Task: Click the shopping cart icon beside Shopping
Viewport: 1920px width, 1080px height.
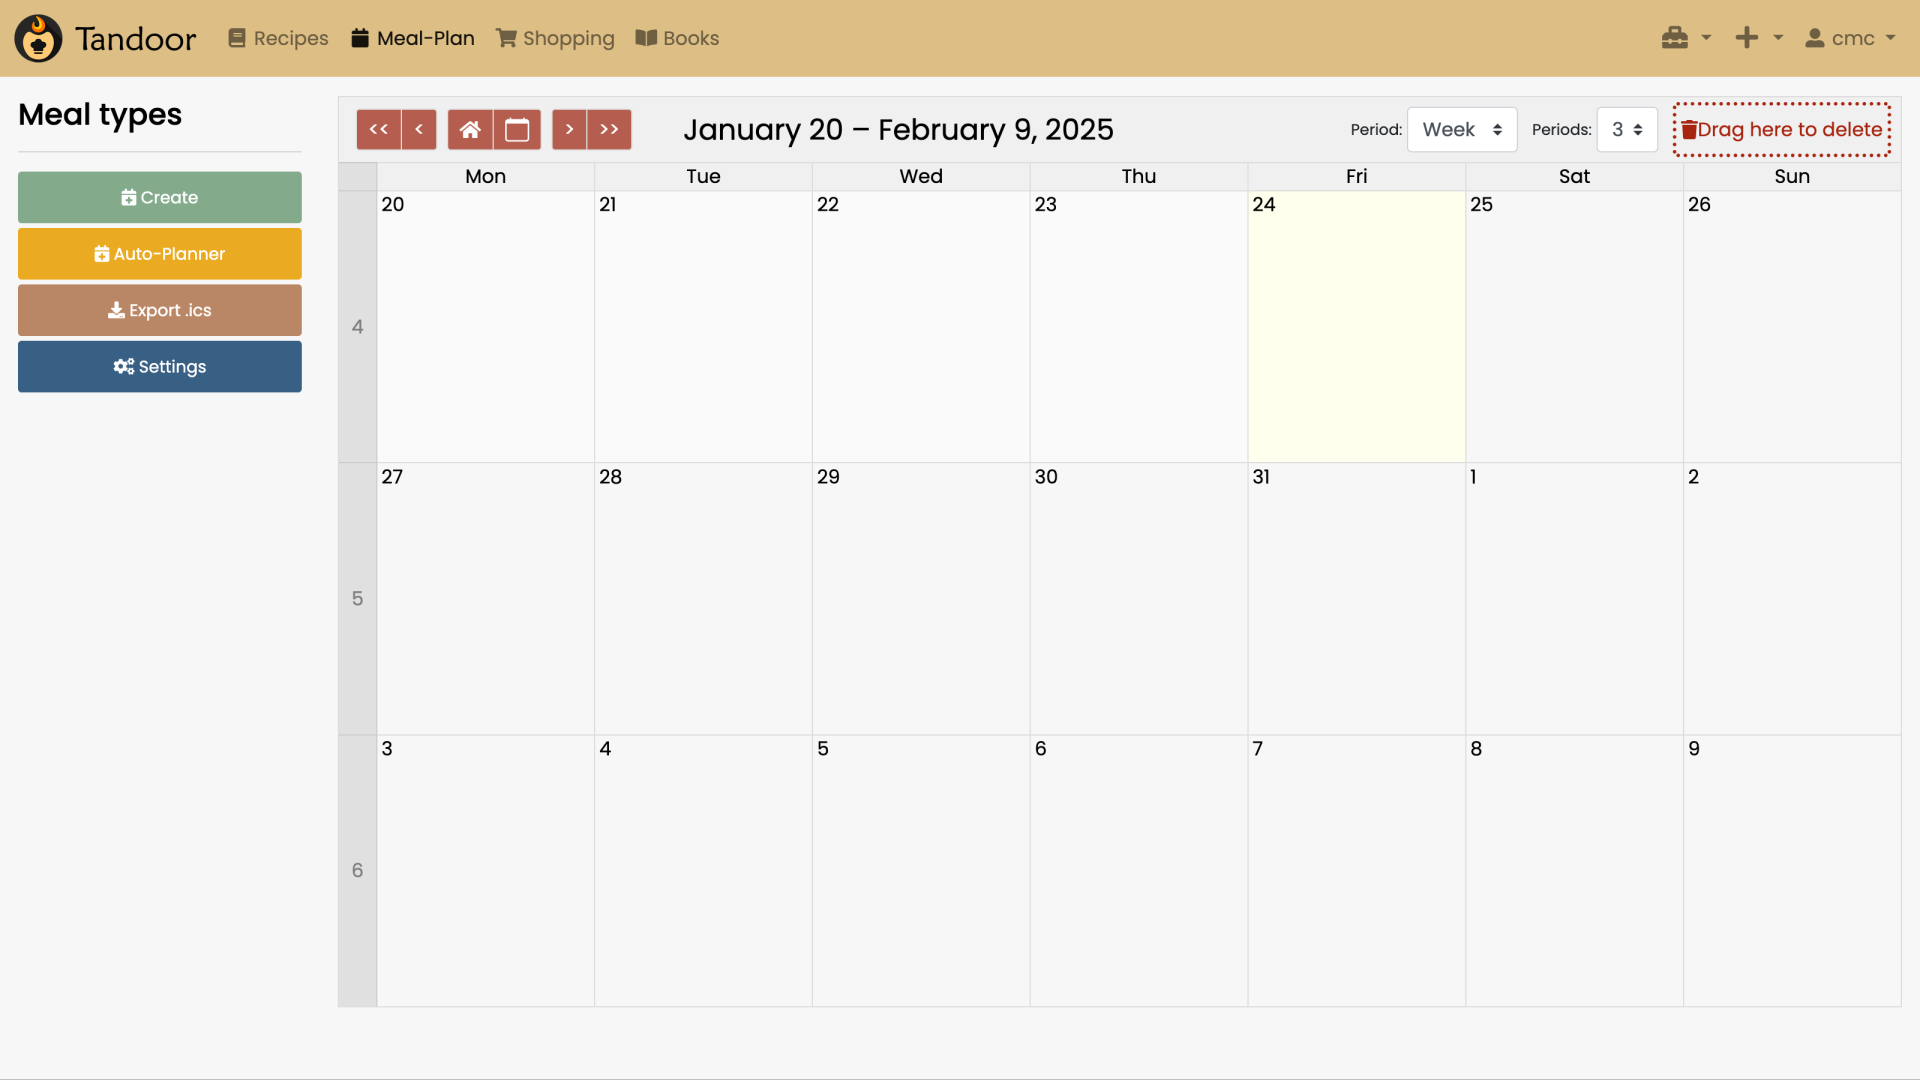Action: [506, 38]
